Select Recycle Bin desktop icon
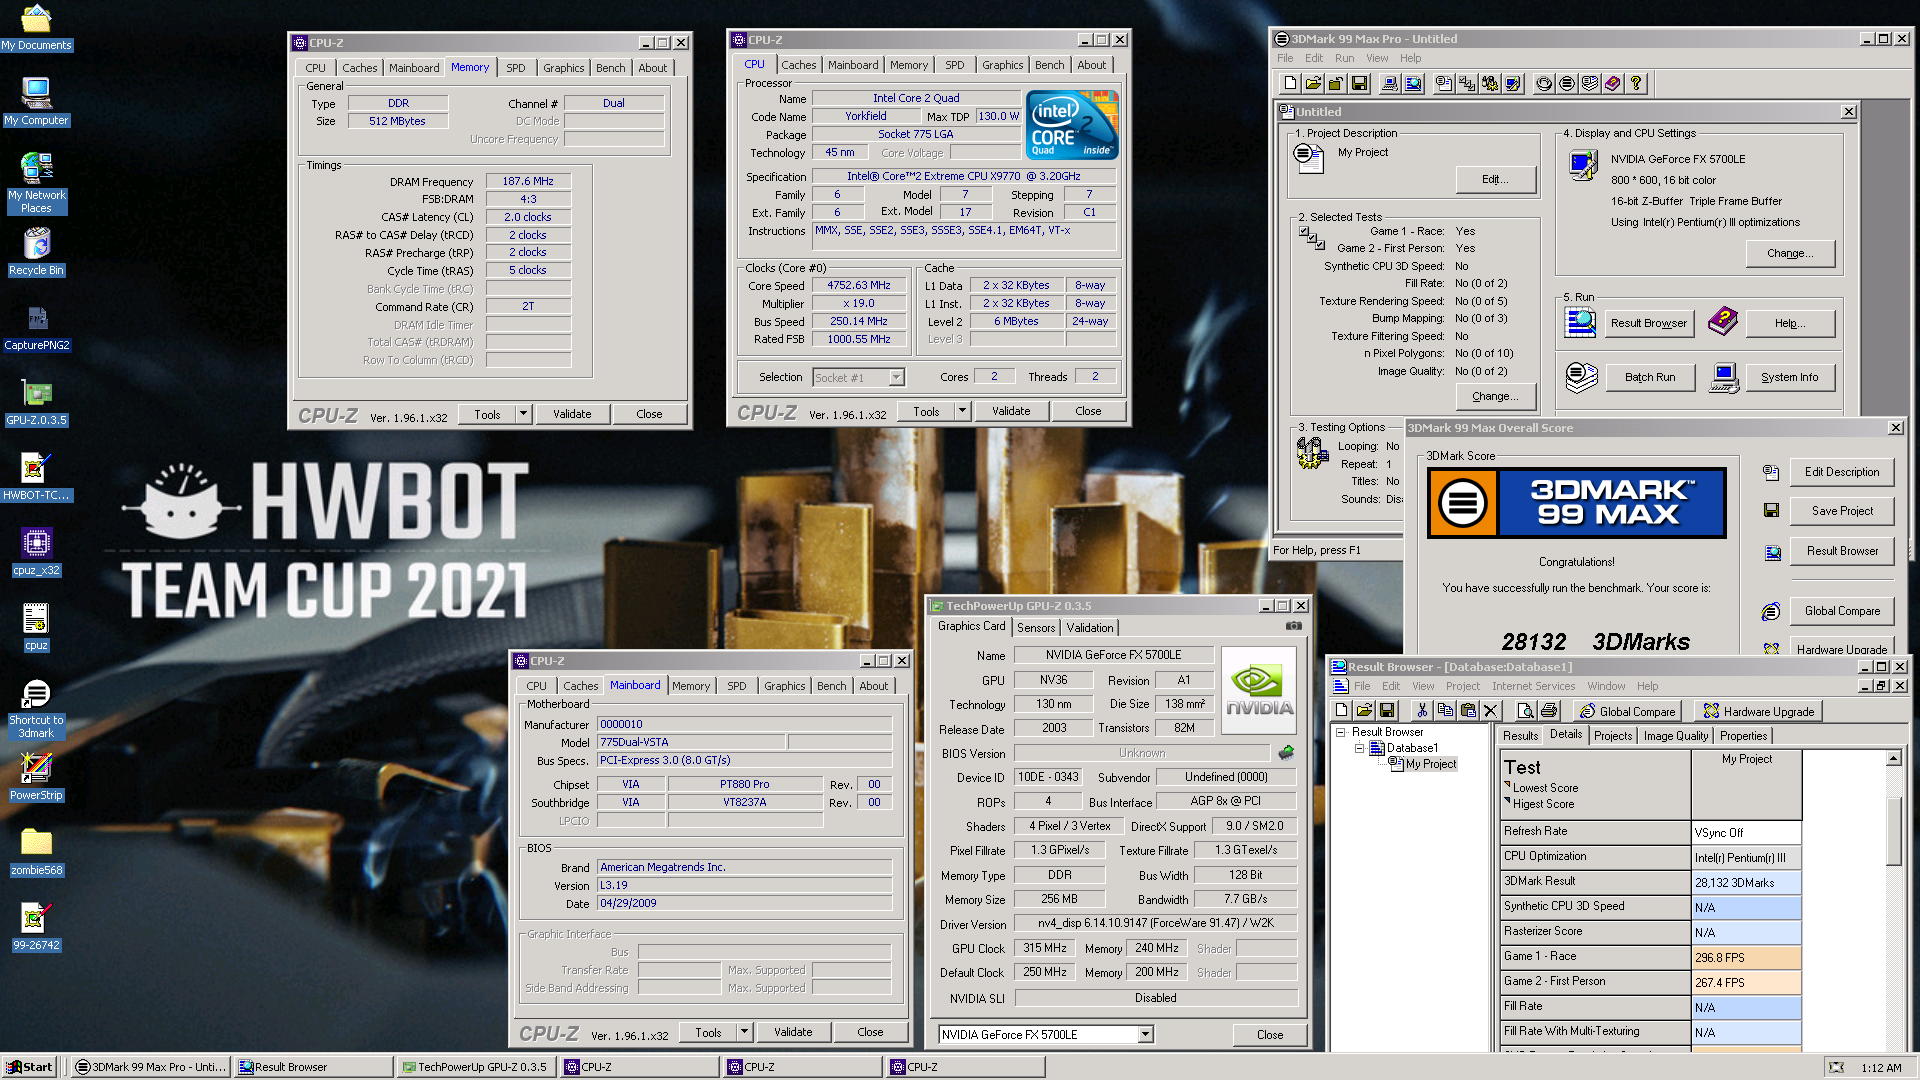This screenshot has width=1920, height=1080. point(36,251)
